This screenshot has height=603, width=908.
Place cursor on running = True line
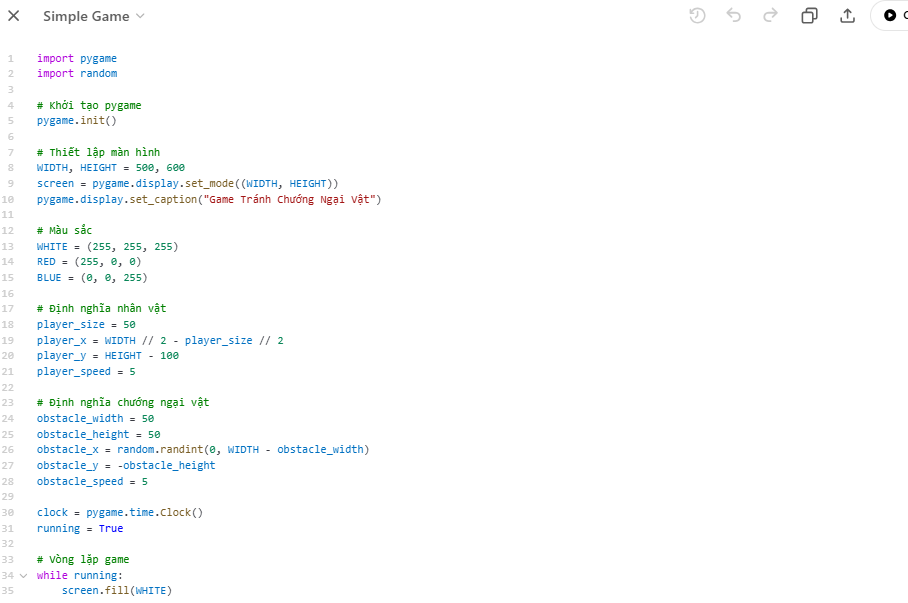pos(80,528)
